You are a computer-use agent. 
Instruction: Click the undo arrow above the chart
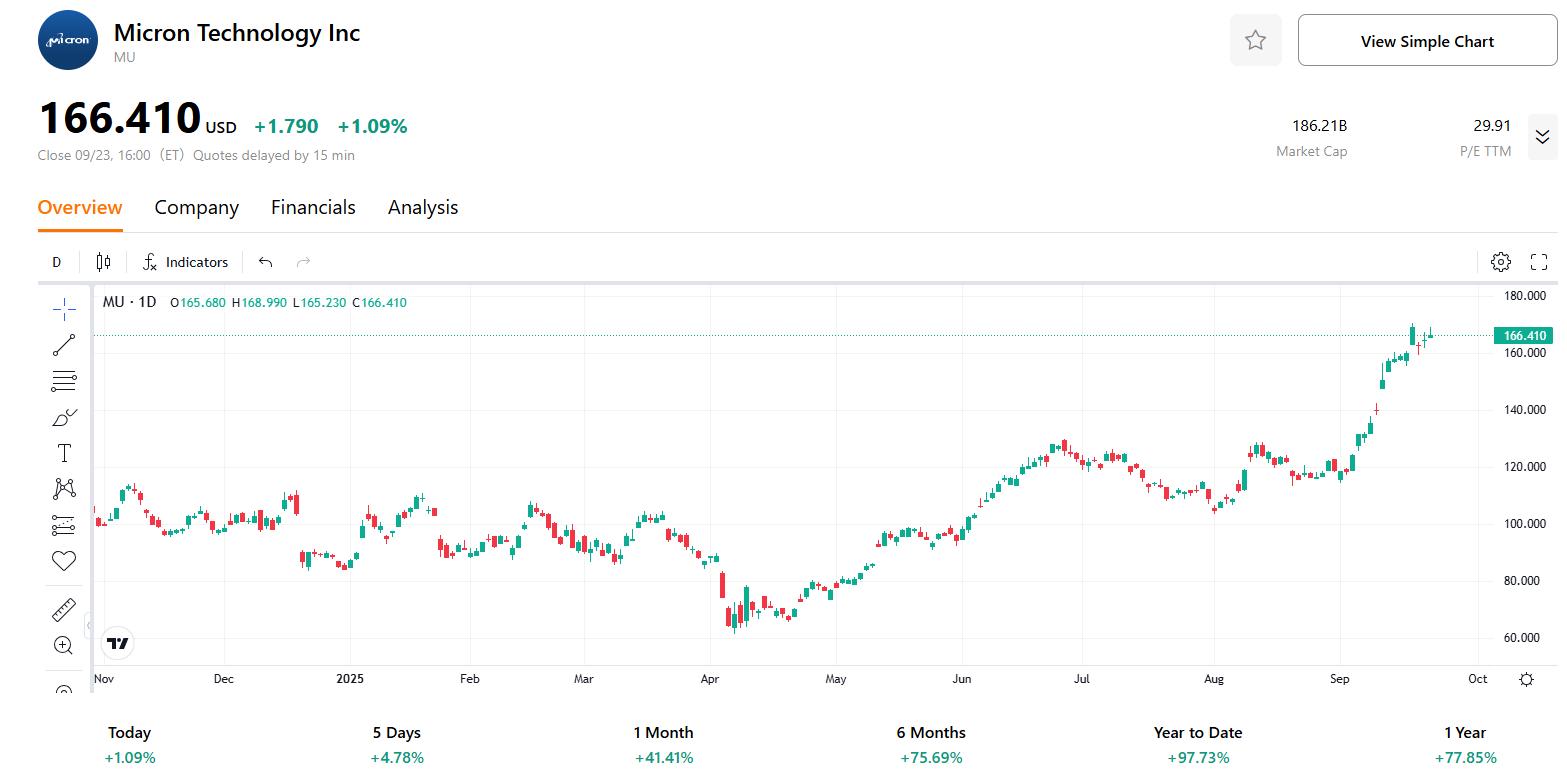264,261
